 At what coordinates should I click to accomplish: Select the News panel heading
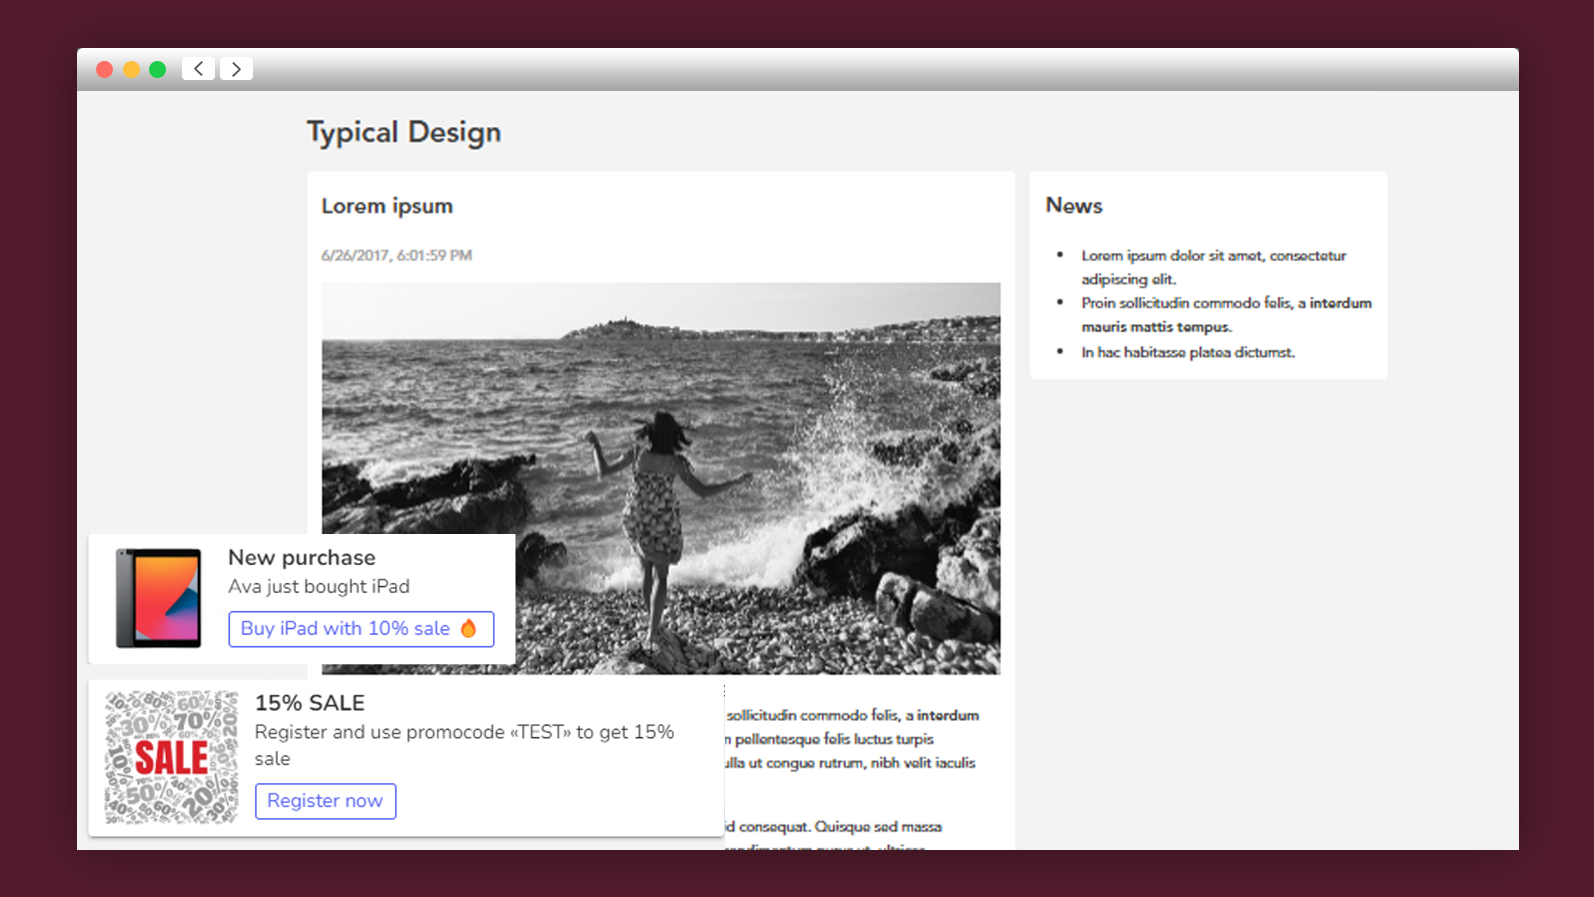coord(1073,205)
